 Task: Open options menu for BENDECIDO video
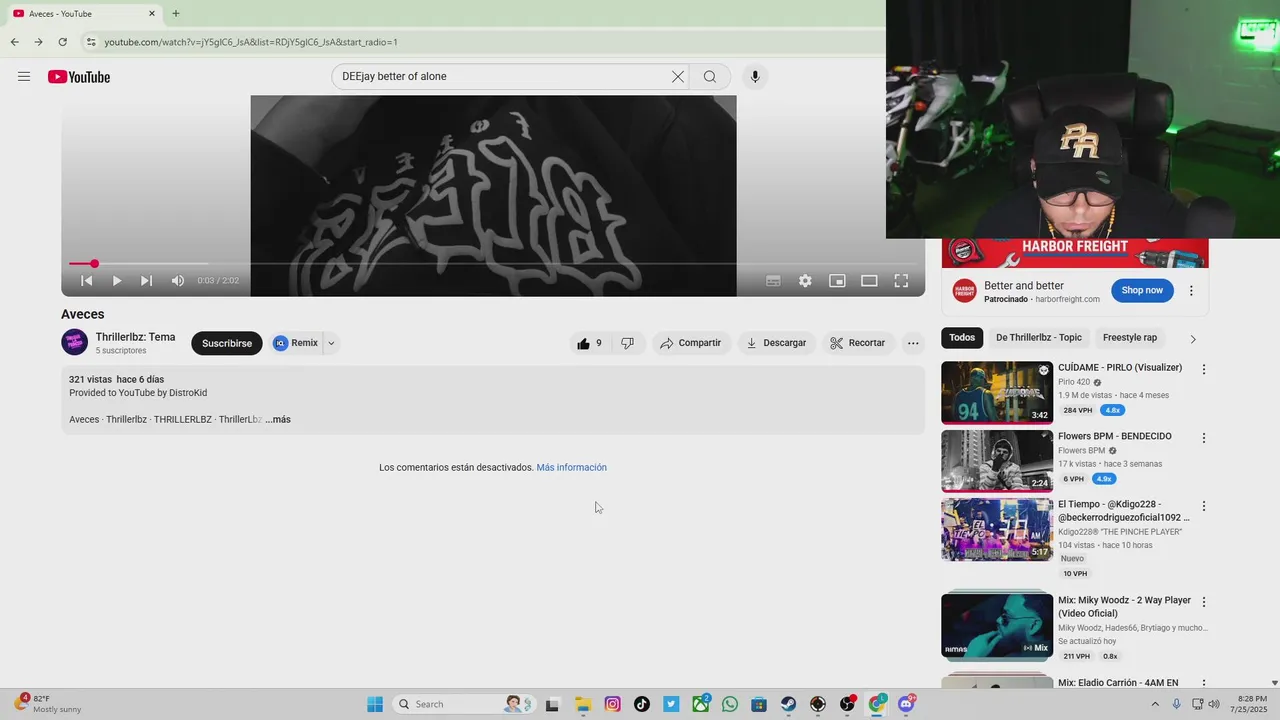click(1204, 438)
